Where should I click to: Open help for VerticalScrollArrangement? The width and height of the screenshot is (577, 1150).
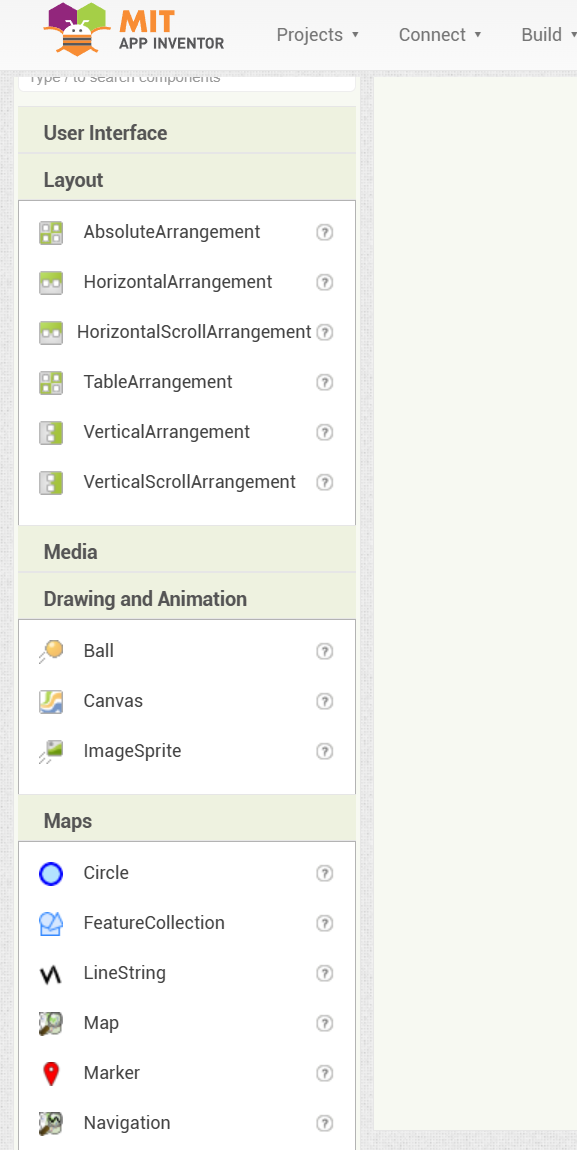(325, 482)
